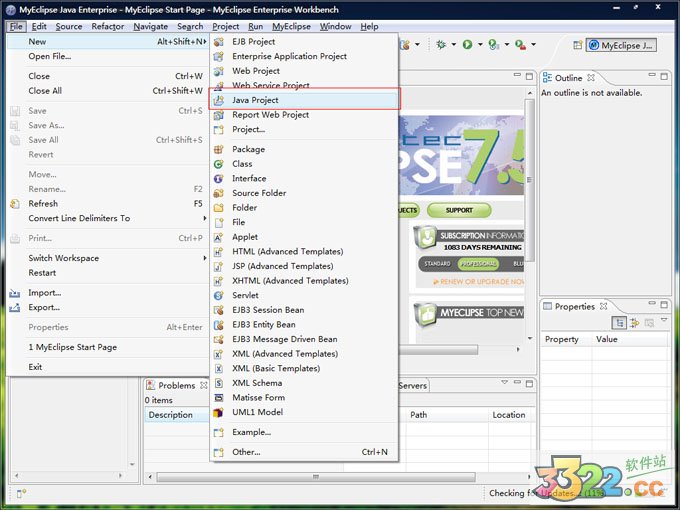
Task: Click the UML1 Model icon
Action: point(219,412)
